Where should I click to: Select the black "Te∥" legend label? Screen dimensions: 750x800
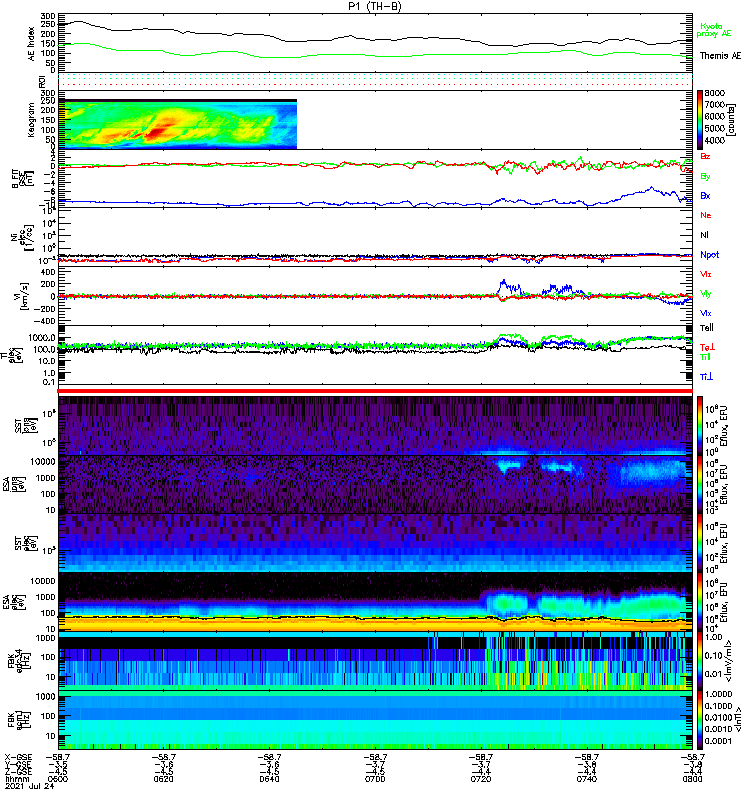tap(707, 328)
